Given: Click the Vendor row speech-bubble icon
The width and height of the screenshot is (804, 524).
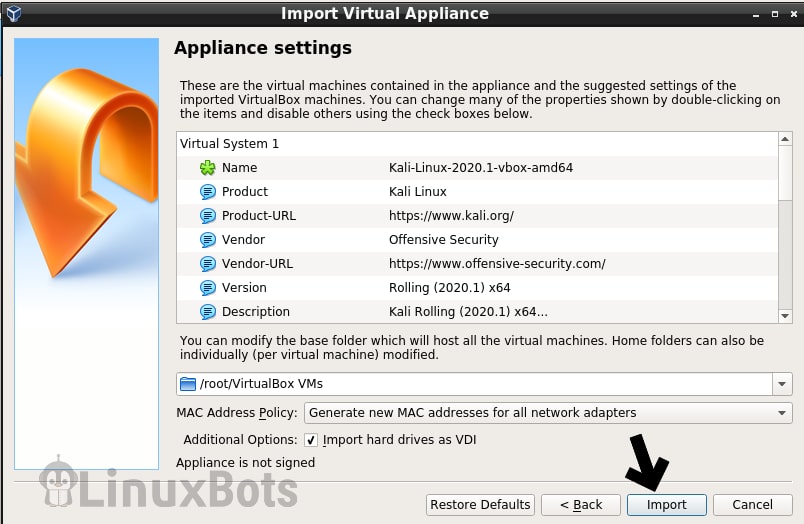Looking at the screenshot, I should (x=208, y=239).
